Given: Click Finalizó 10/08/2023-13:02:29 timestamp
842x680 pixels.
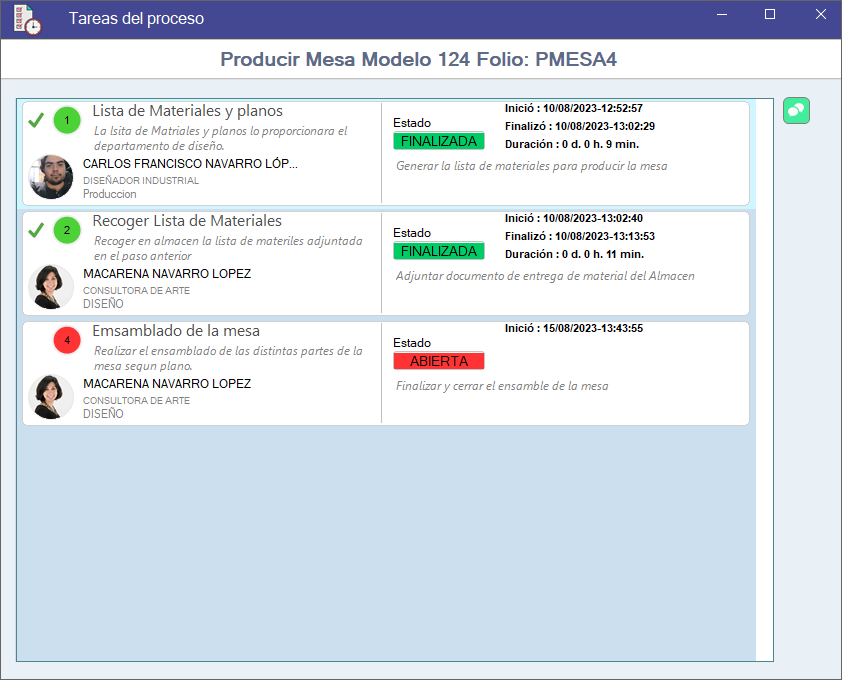Looking at the screenshot, I should 580,126.
